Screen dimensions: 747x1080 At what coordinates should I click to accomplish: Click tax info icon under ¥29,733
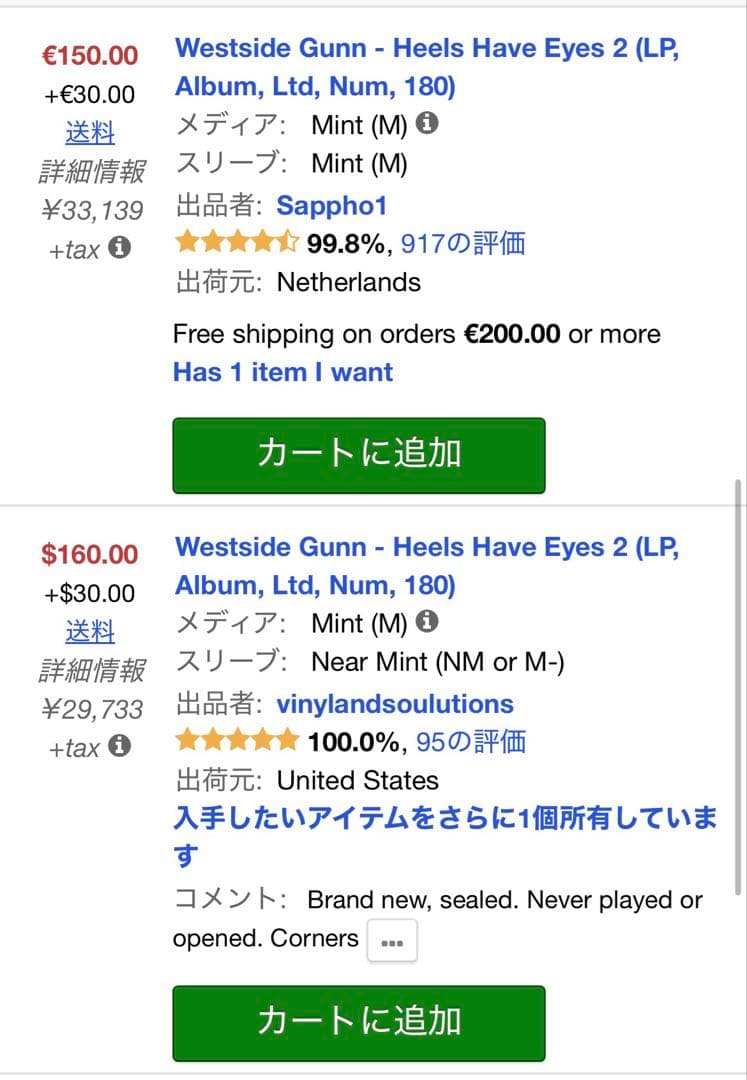tap(119, 746)
